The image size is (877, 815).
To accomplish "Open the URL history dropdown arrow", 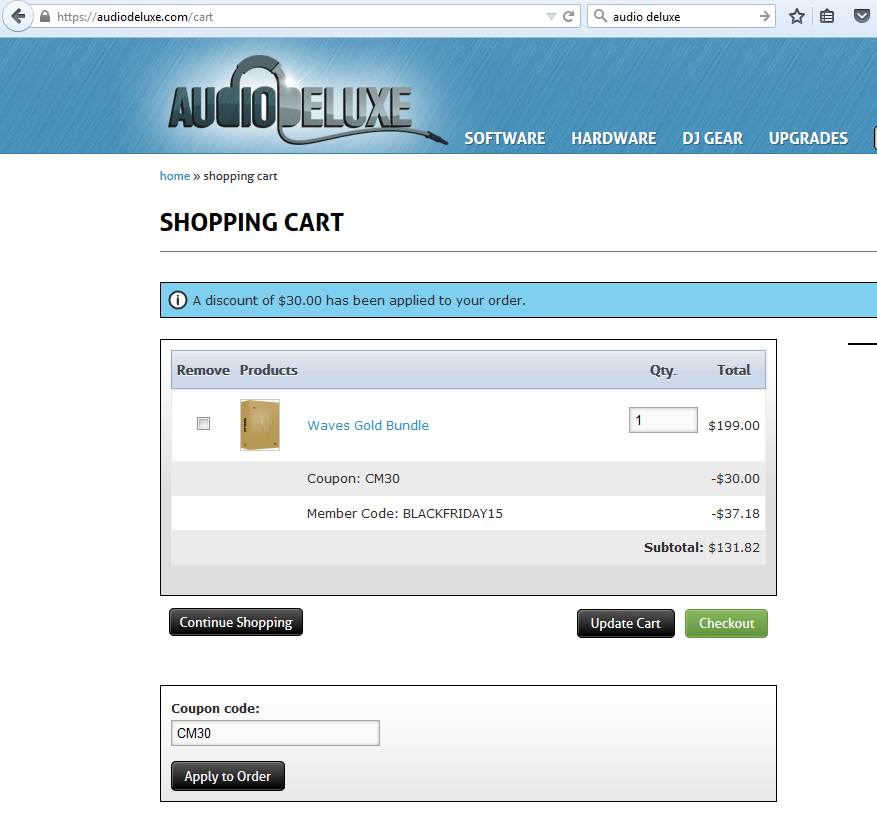I will coord(551,17).
